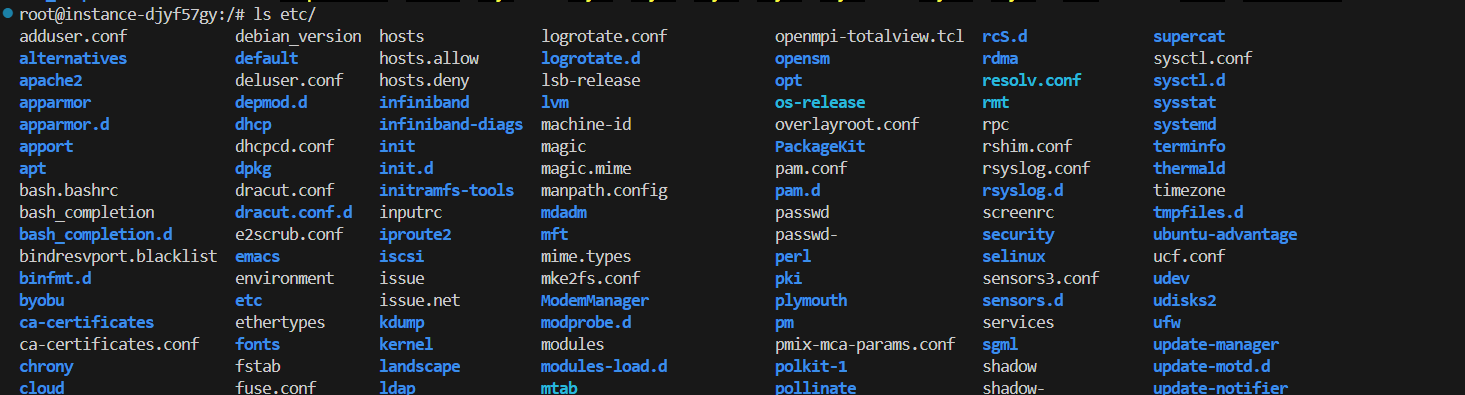Click the kdump directory entry
Screen dimensions: 1465x395
point(401,322)
